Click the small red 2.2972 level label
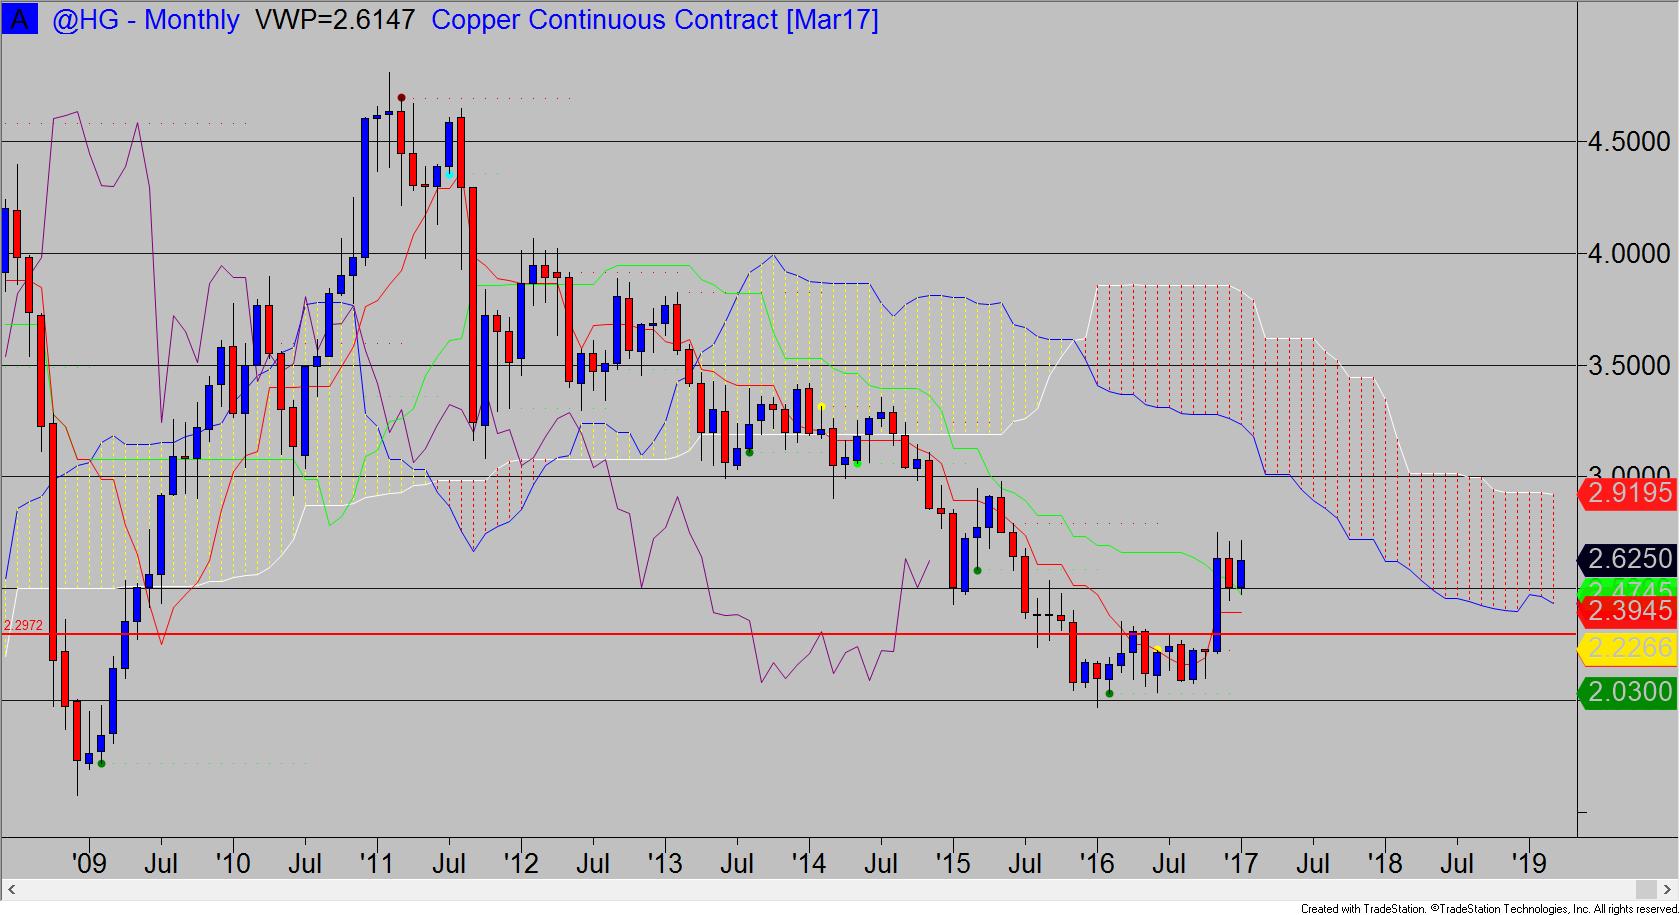 pyautogui.click(x=24, y=625)
